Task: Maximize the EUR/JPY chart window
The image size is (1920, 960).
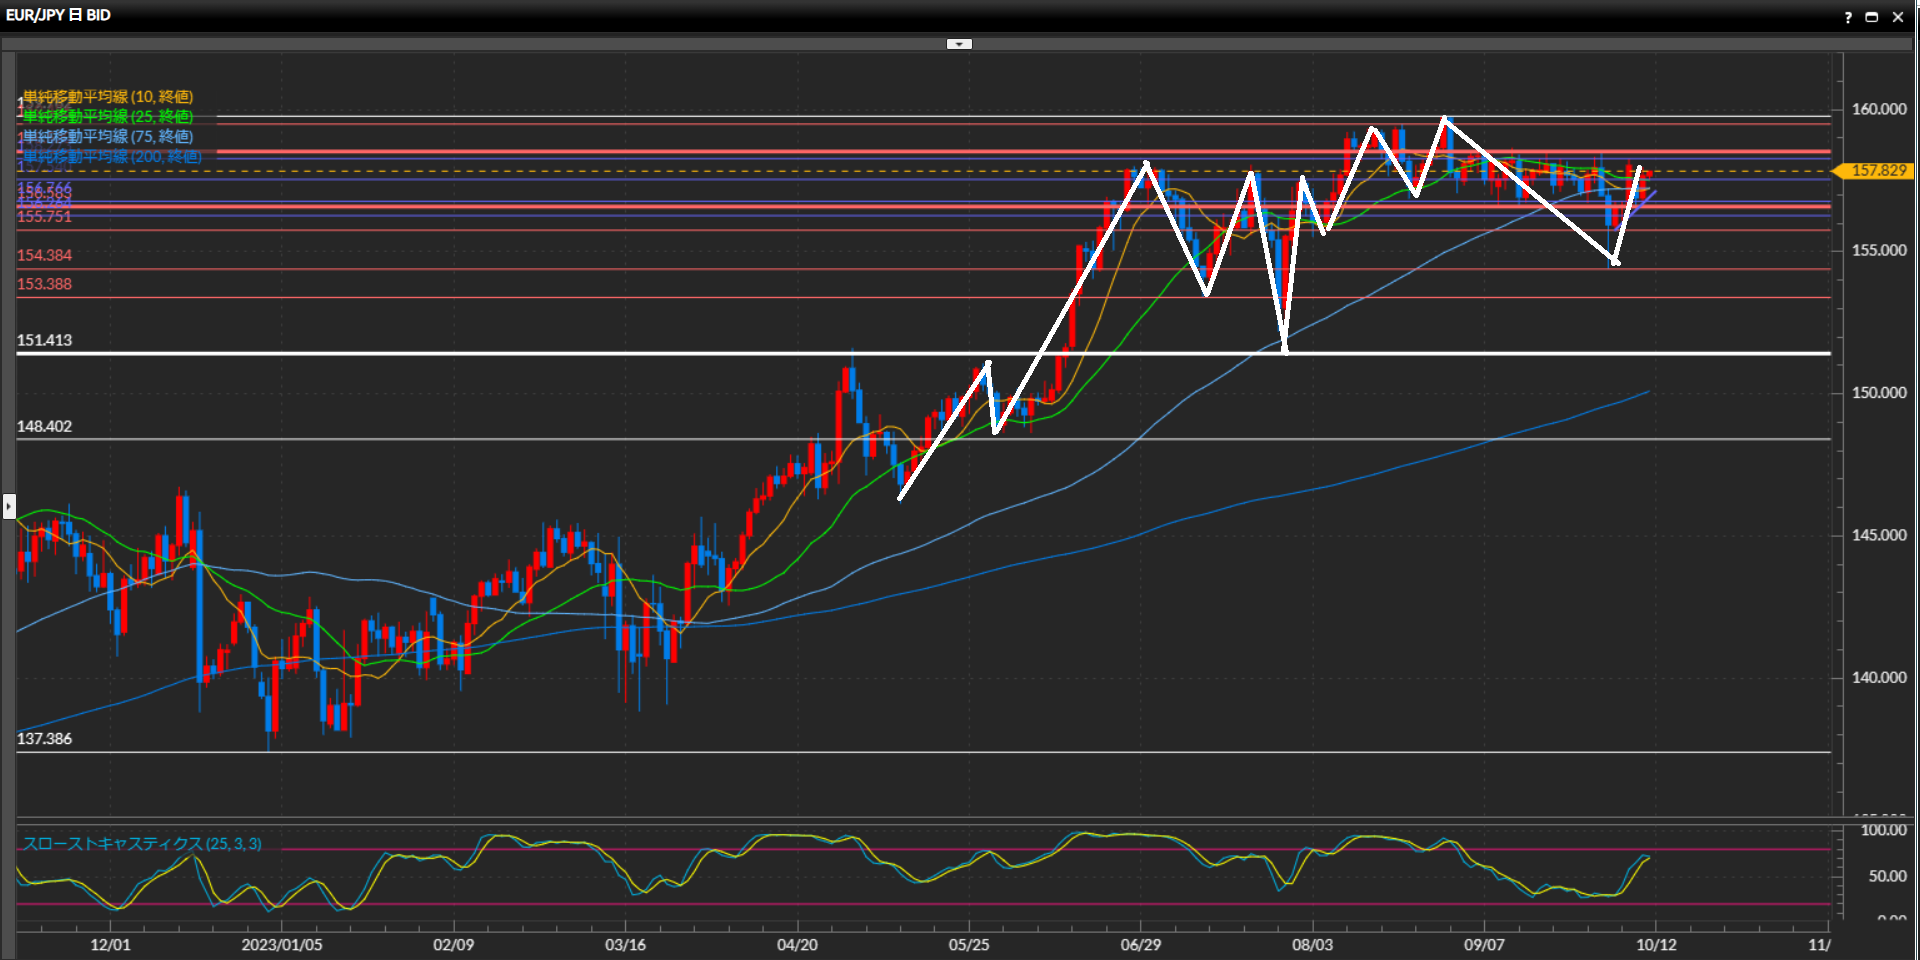Action: [x=1872, y=17]
